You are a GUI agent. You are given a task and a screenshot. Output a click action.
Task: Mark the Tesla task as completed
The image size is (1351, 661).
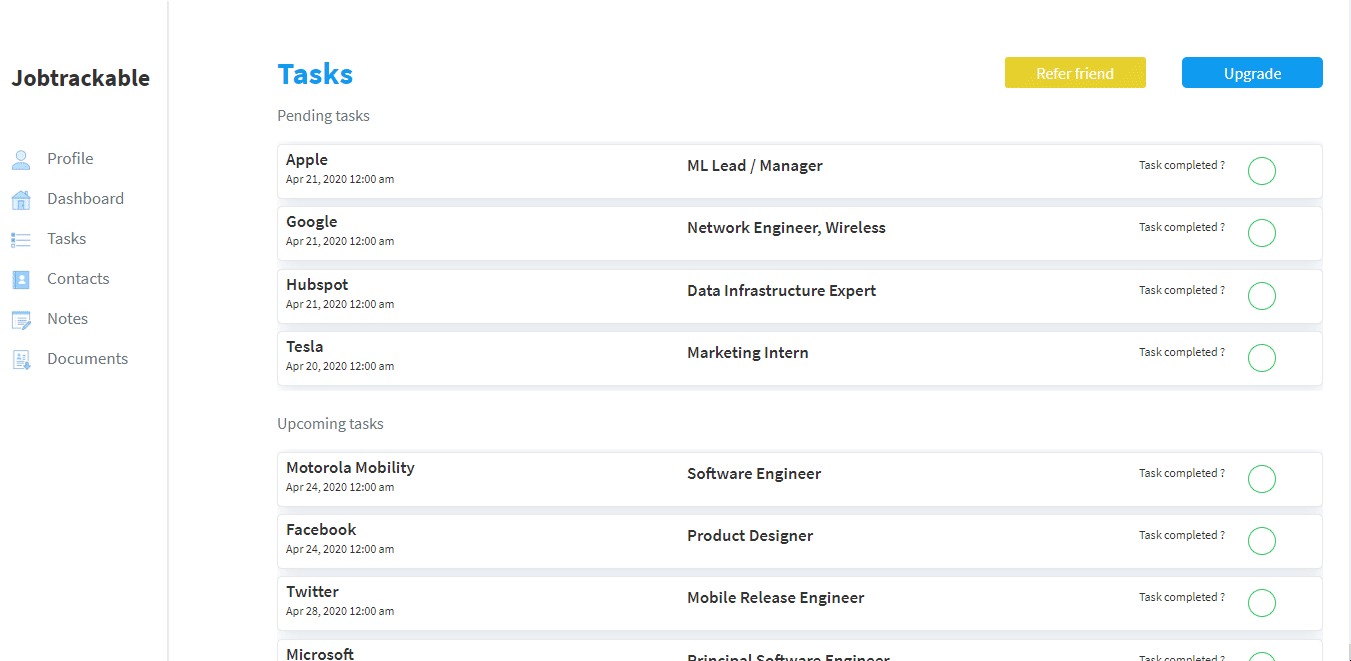[x=1262, y=358]
